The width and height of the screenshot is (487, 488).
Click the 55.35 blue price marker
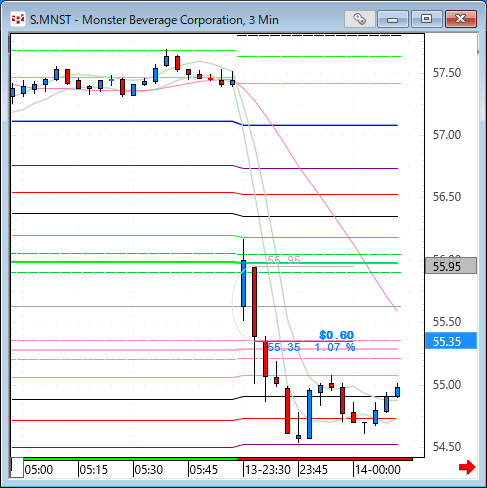pyautogui.click(x=451, y=341)
